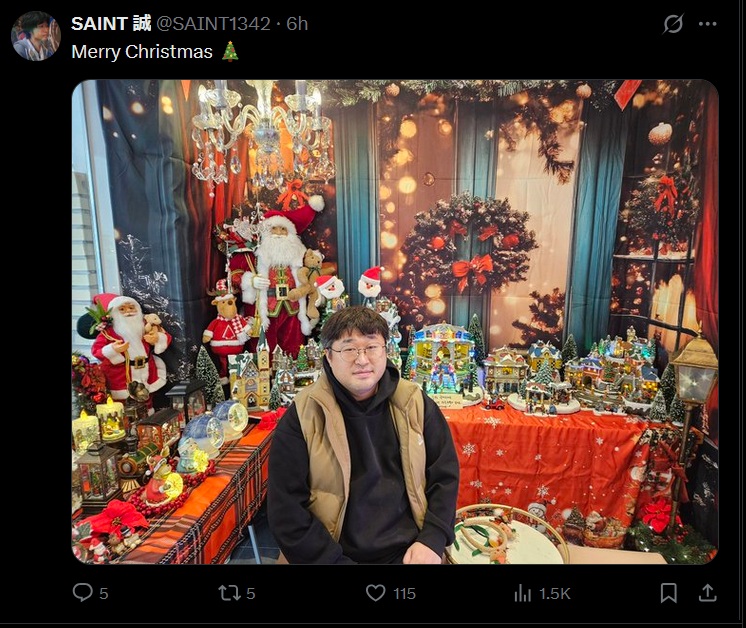The image size is (746, 628).
Task: Click the 1.5K views count
Action: tap(554, 593)
